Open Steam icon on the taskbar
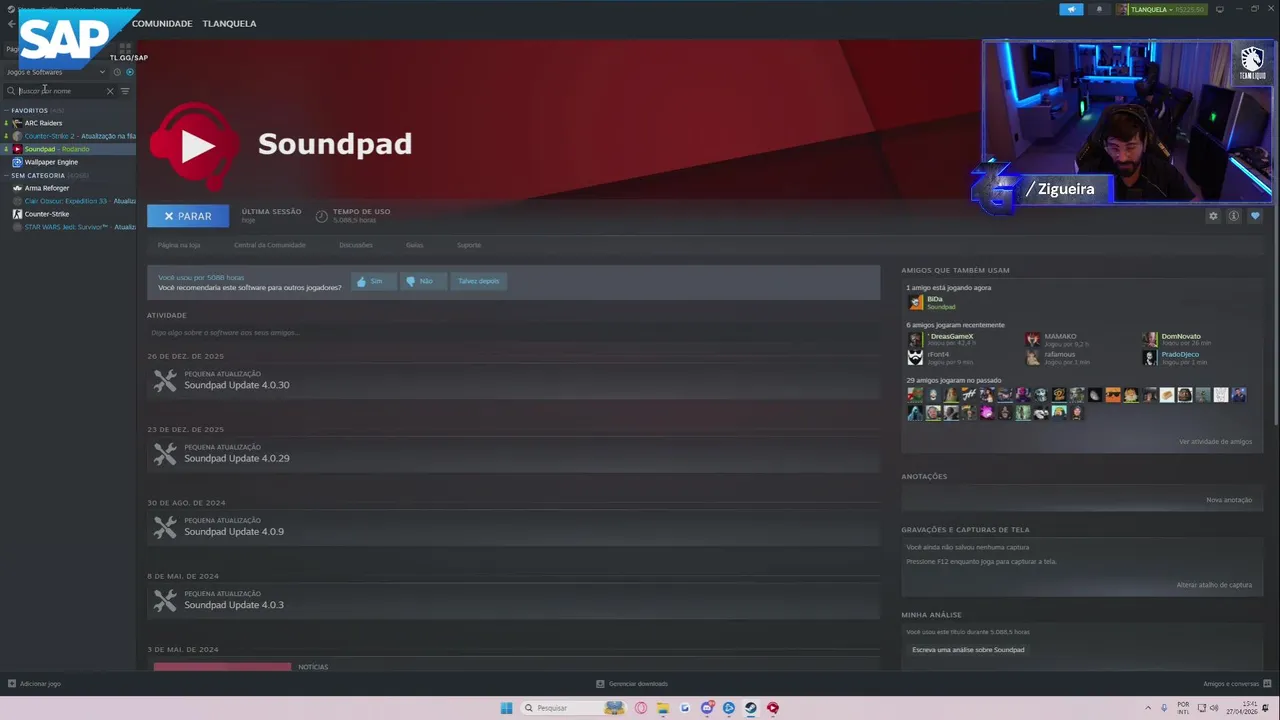The width and height of the screenshot is (1280, 720). coord(750,708)
